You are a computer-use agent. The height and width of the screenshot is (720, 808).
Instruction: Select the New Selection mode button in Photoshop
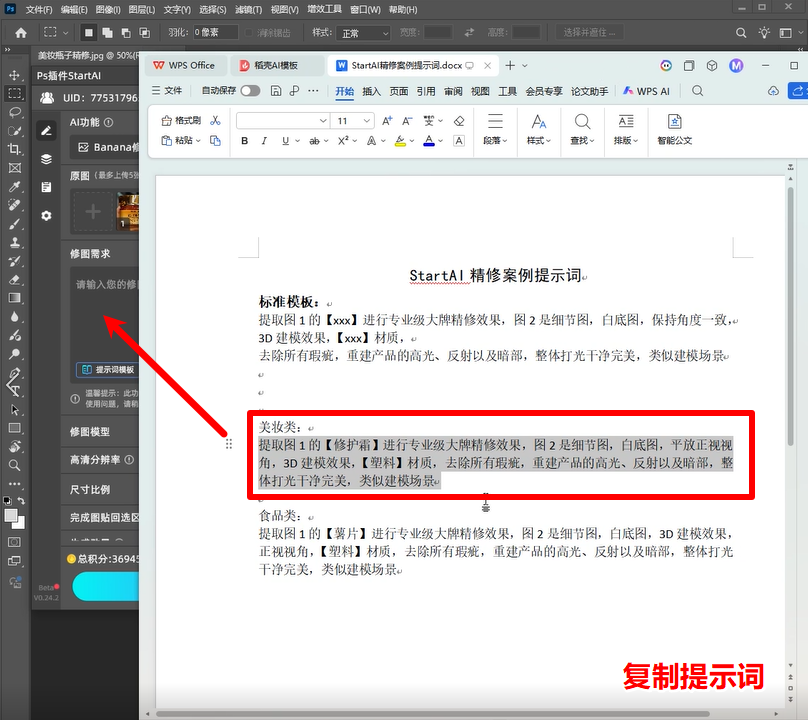tap(89, 33)
